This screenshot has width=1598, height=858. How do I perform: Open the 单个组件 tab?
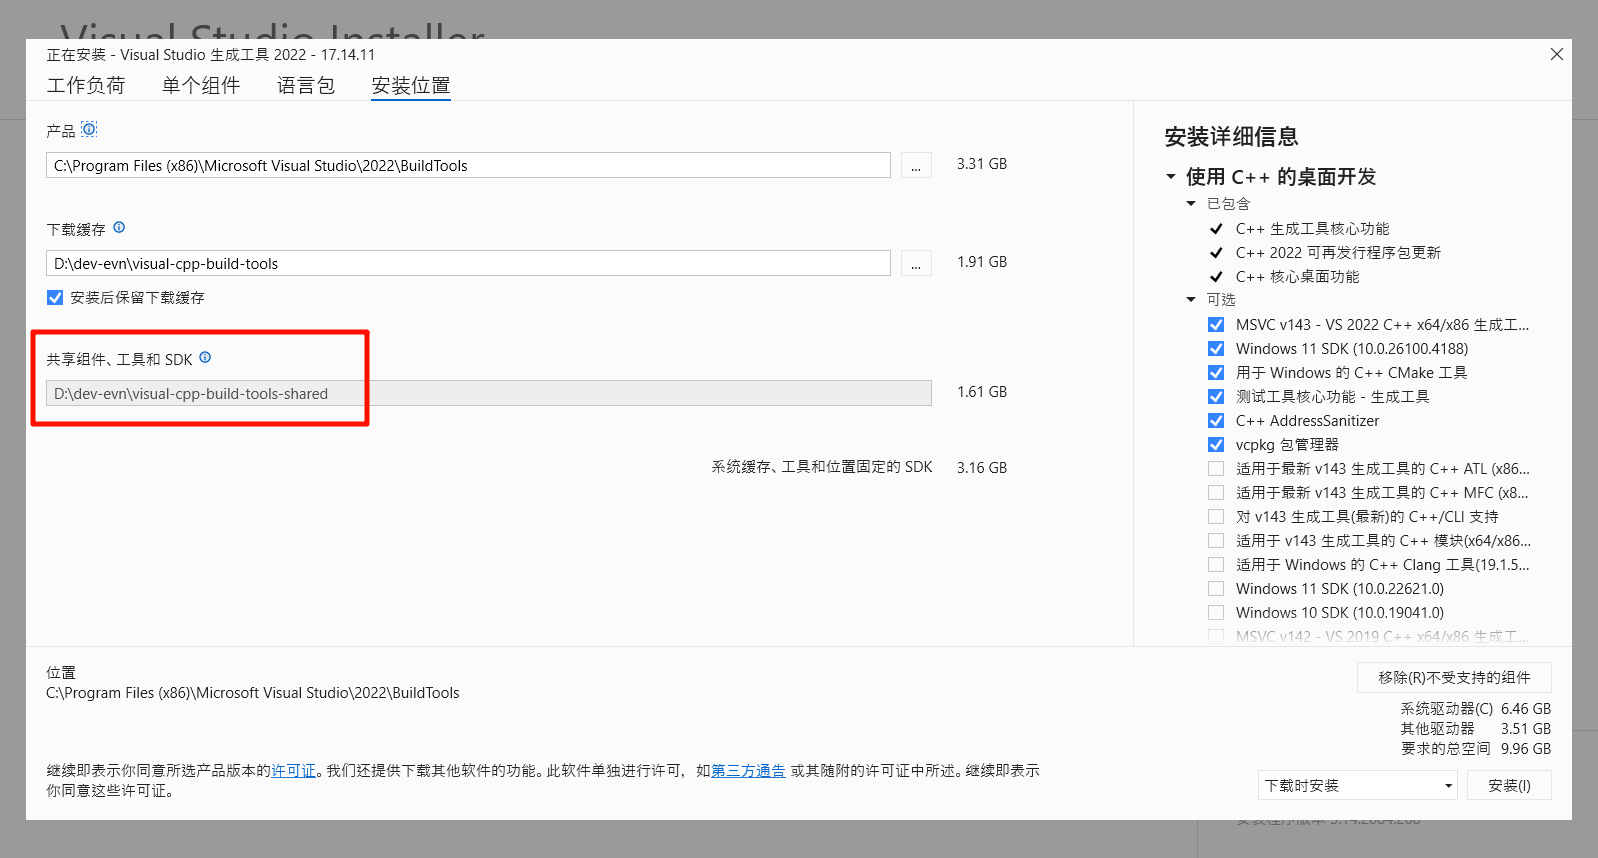point(201,85)
